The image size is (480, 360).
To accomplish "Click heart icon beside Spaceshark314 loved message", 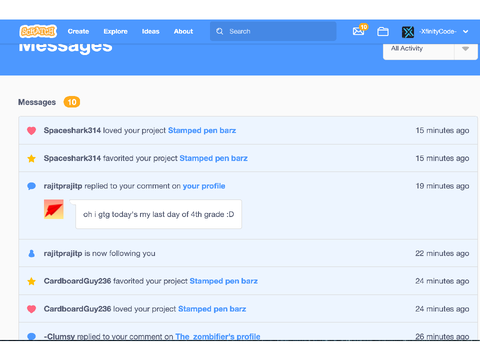I will coord(31,131).
